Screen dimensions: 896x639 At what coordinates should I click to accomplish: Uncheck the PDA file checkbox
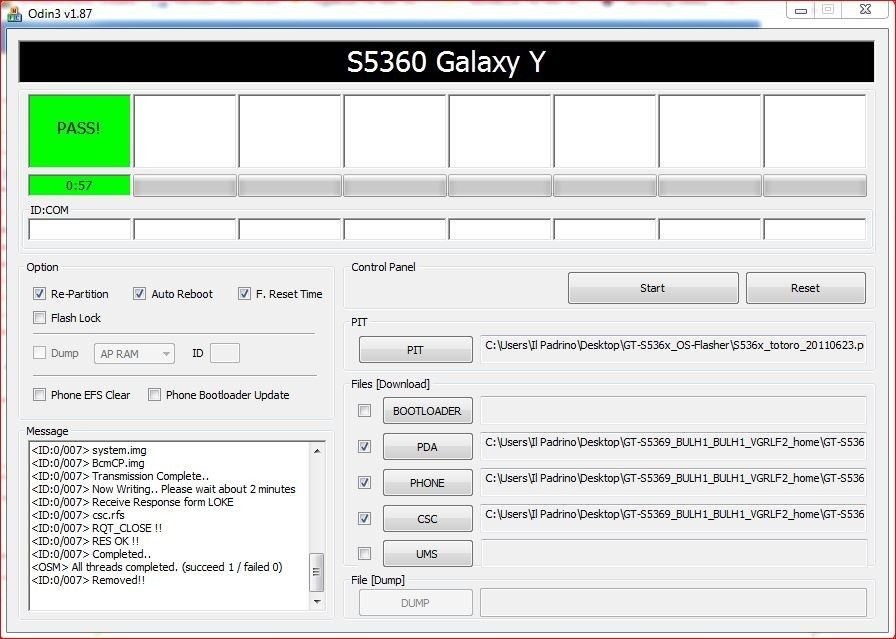(x=364, y=446)
